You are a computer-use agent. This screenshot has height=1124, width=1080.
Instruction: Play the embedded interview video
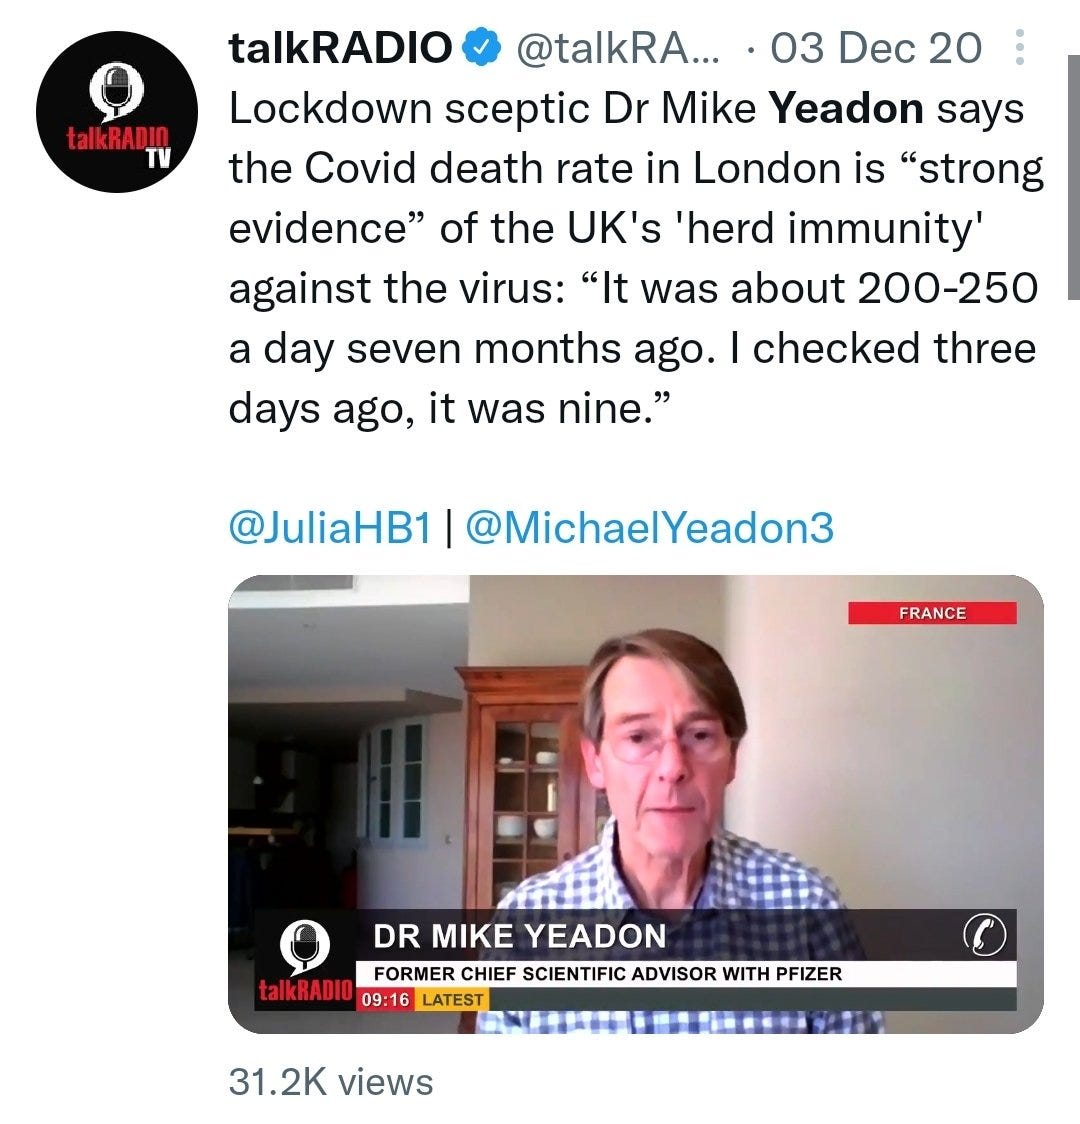636,804
